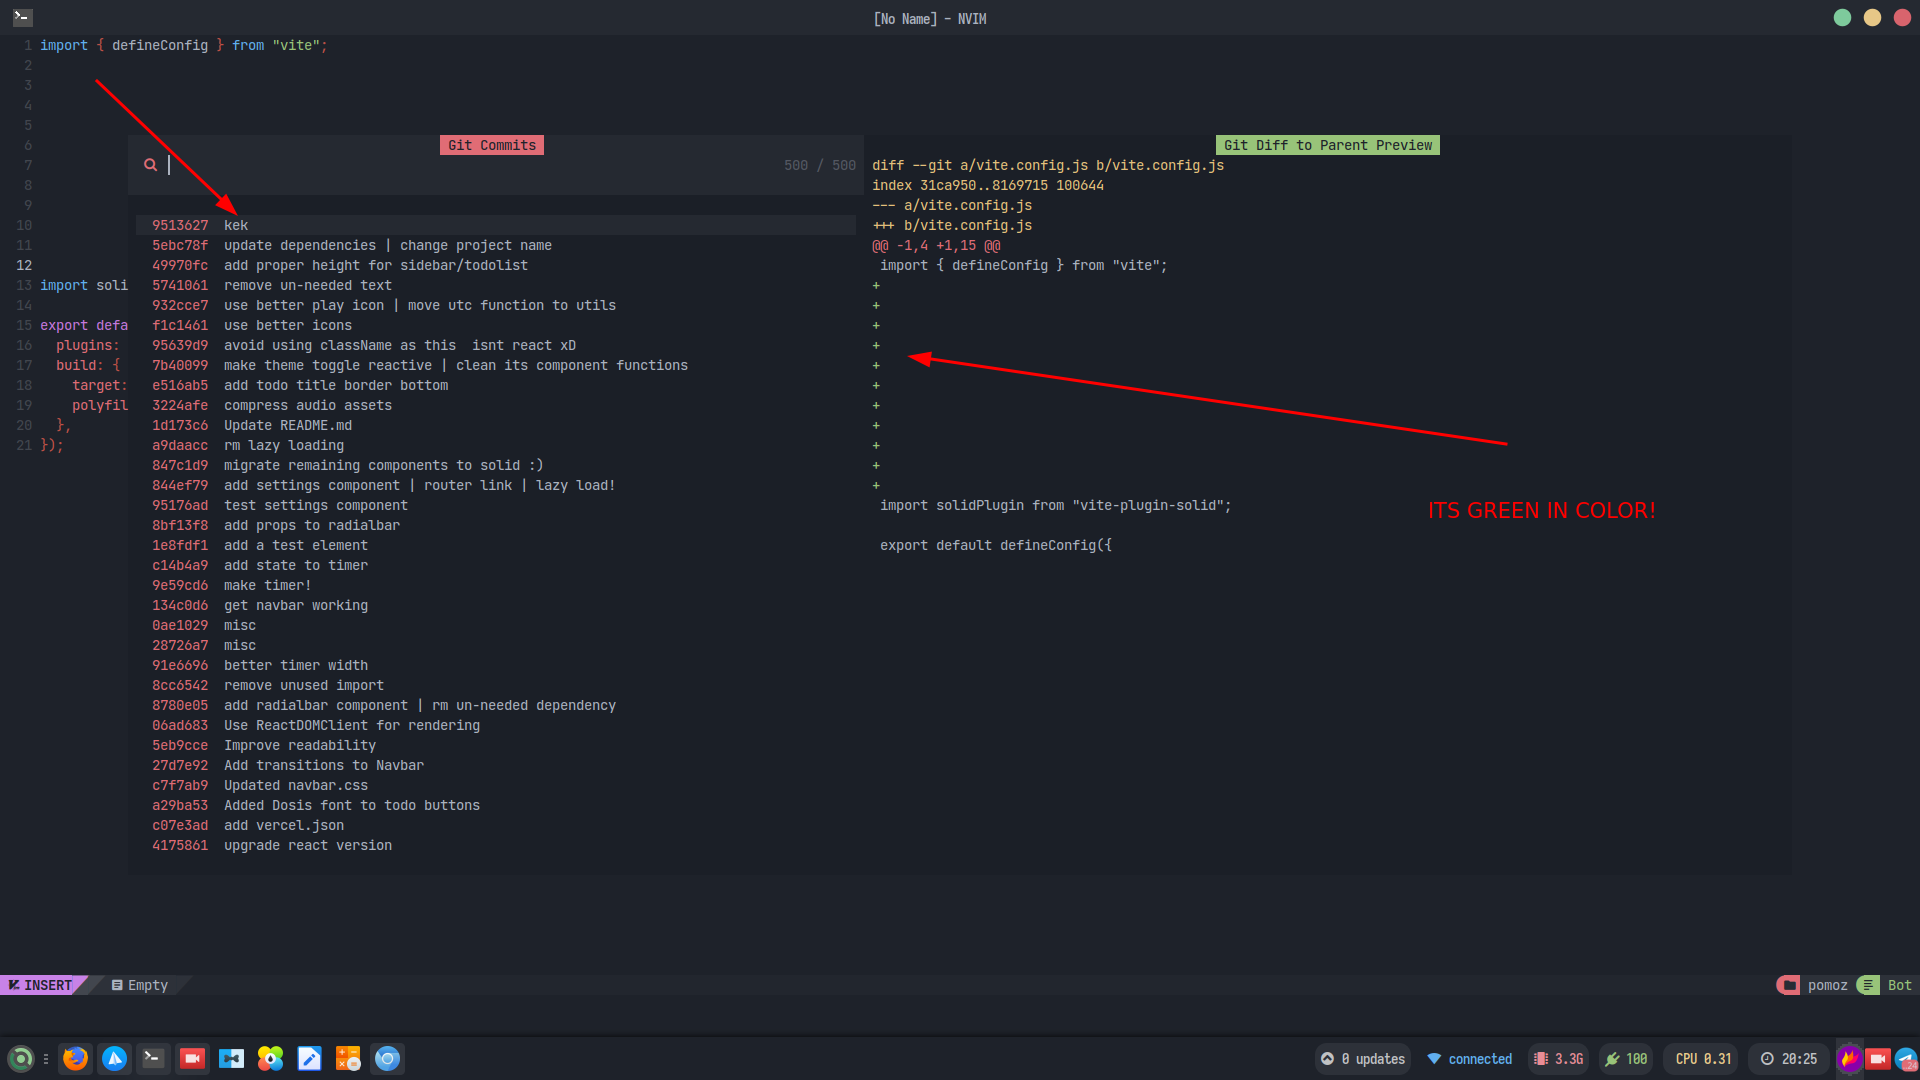
Task: Select commit 5741061 'remove un-needed text'
Action: pyautogui.click(x=495, y=285)
